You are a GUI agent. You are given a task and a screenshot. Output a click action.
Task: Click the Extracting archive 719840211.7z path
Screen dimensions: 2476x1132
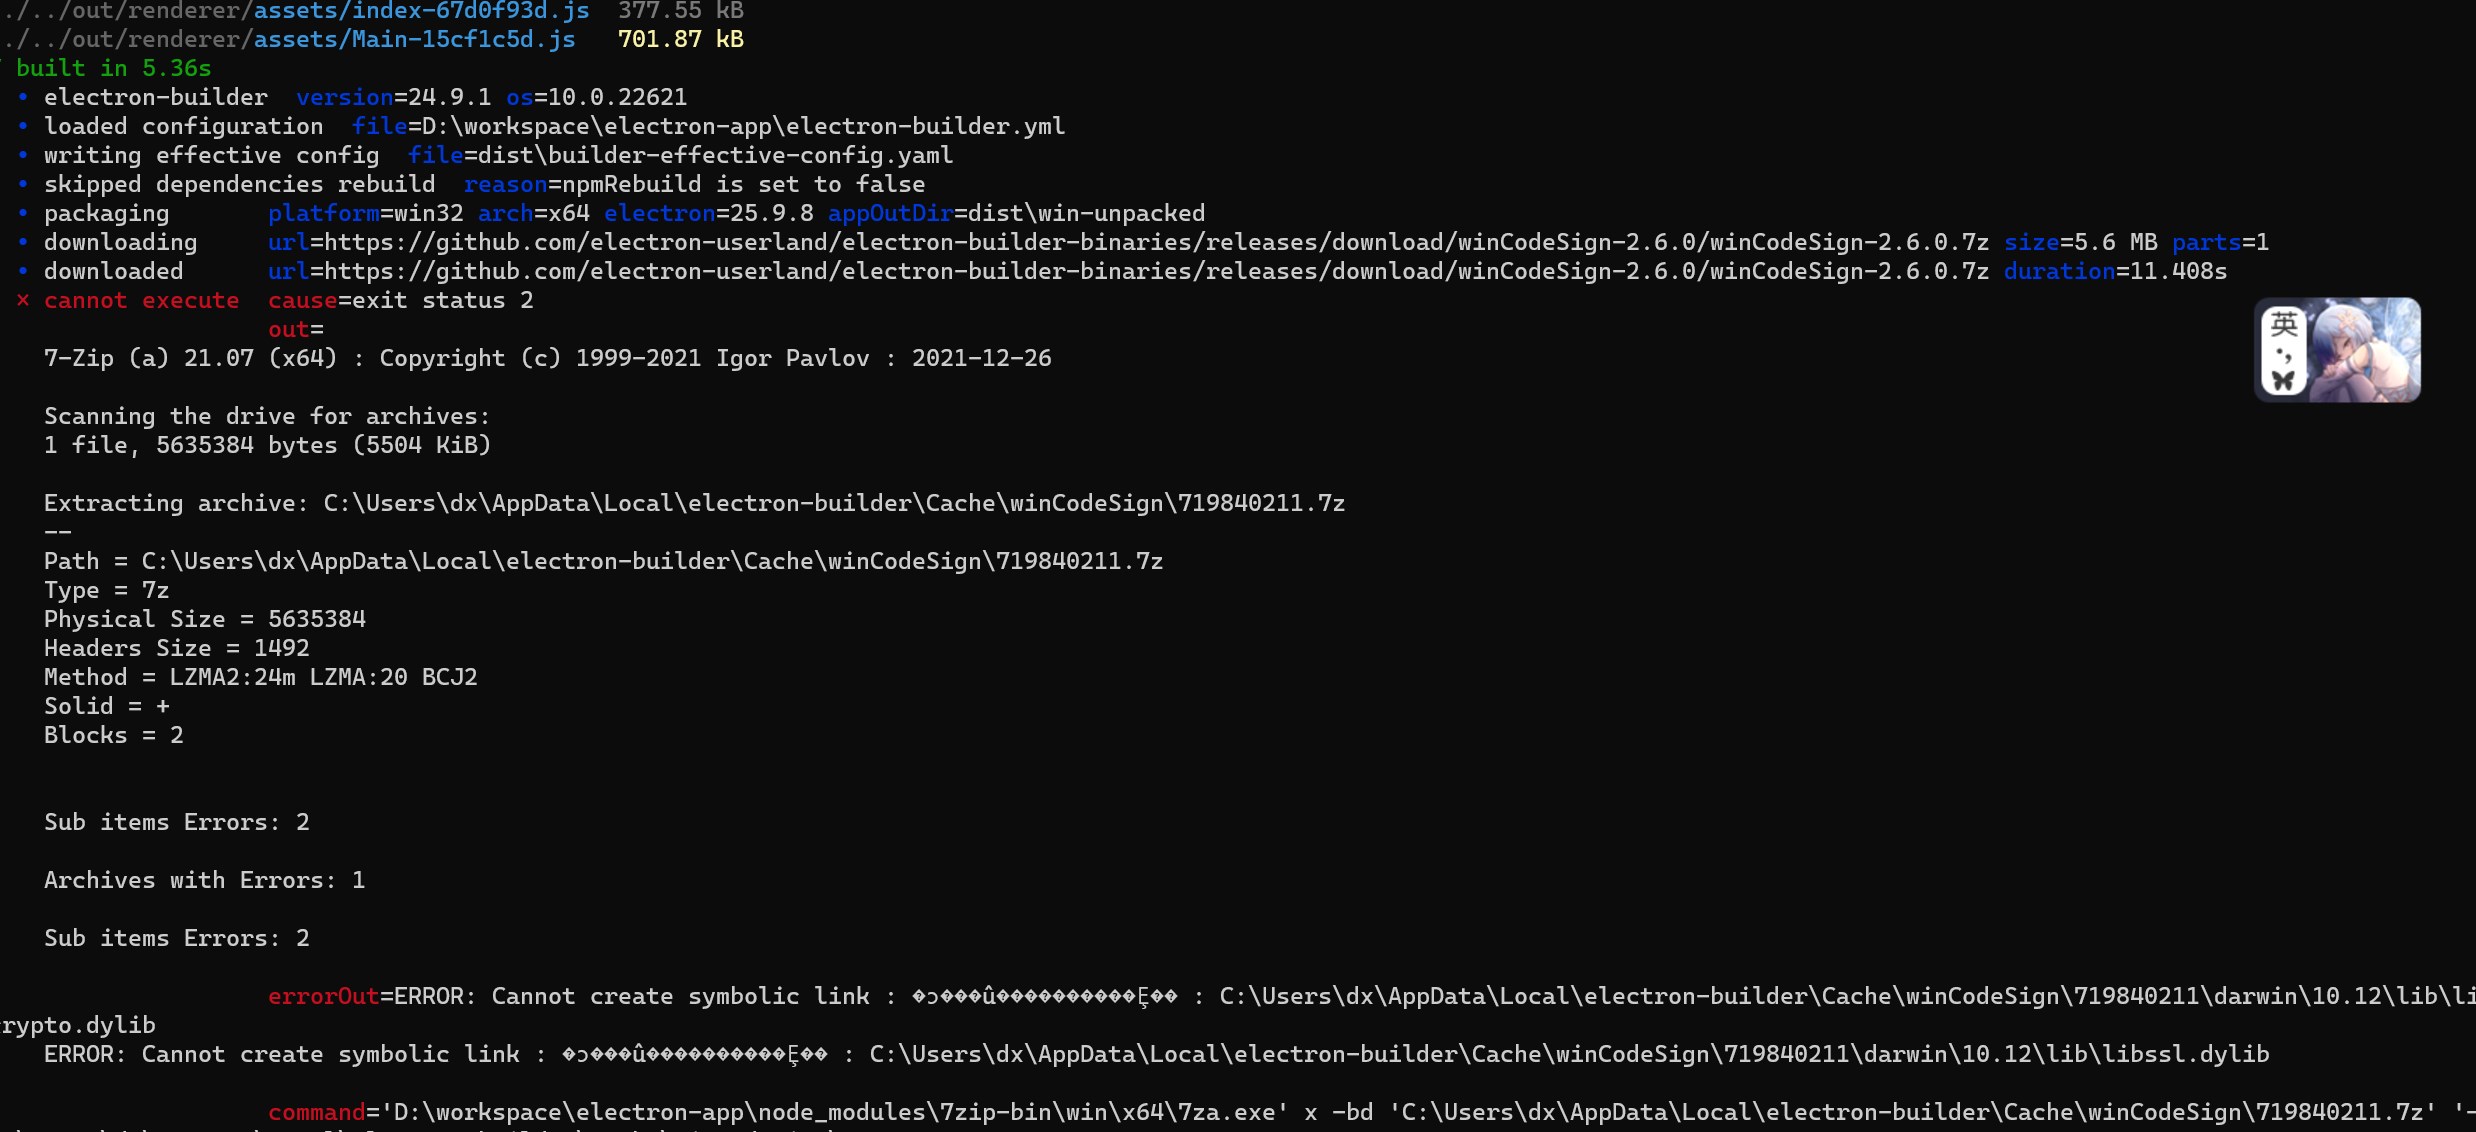pyautogui.click(x=834, y=503)
